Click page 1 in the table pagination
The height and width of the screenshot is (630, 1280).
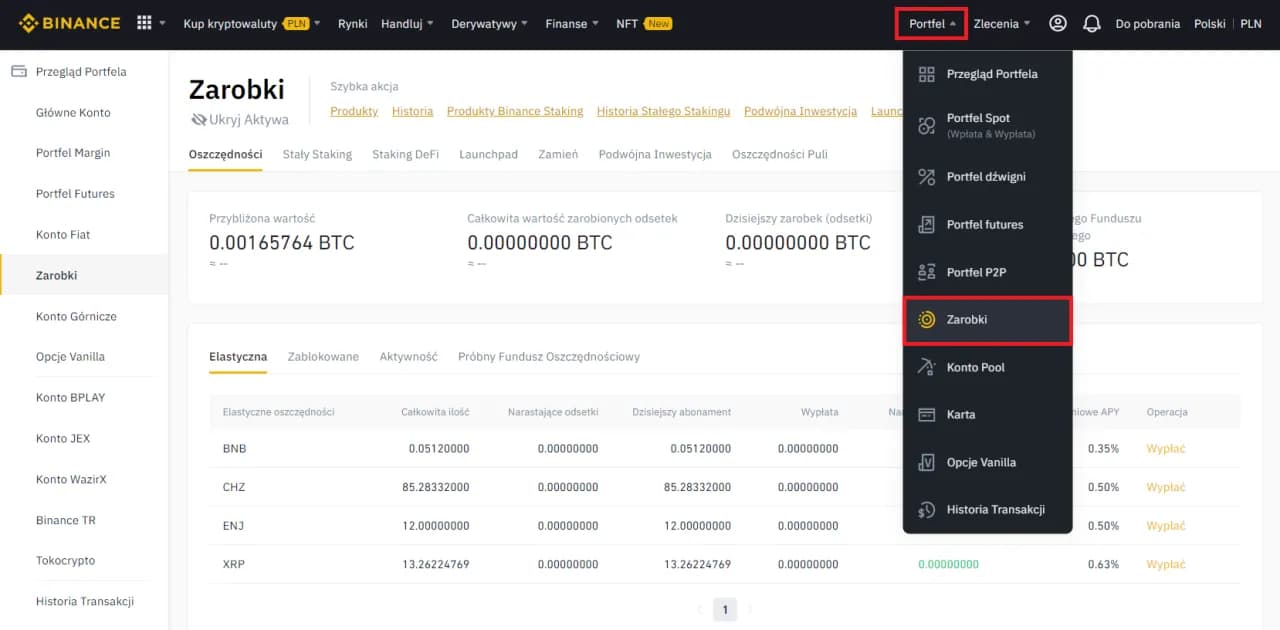[x=724, y=609]
